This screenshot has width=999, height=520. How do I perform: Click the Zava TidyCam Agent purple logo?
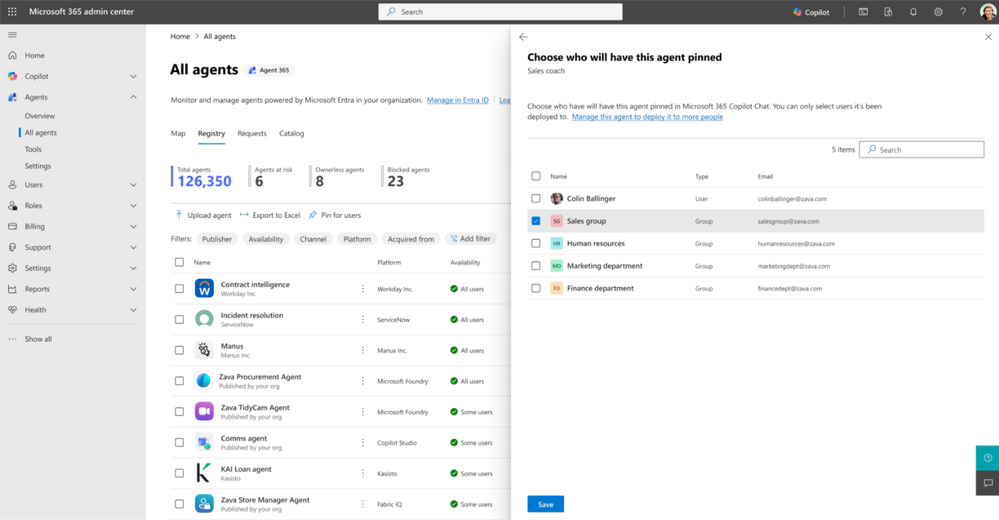pos(204,411)
